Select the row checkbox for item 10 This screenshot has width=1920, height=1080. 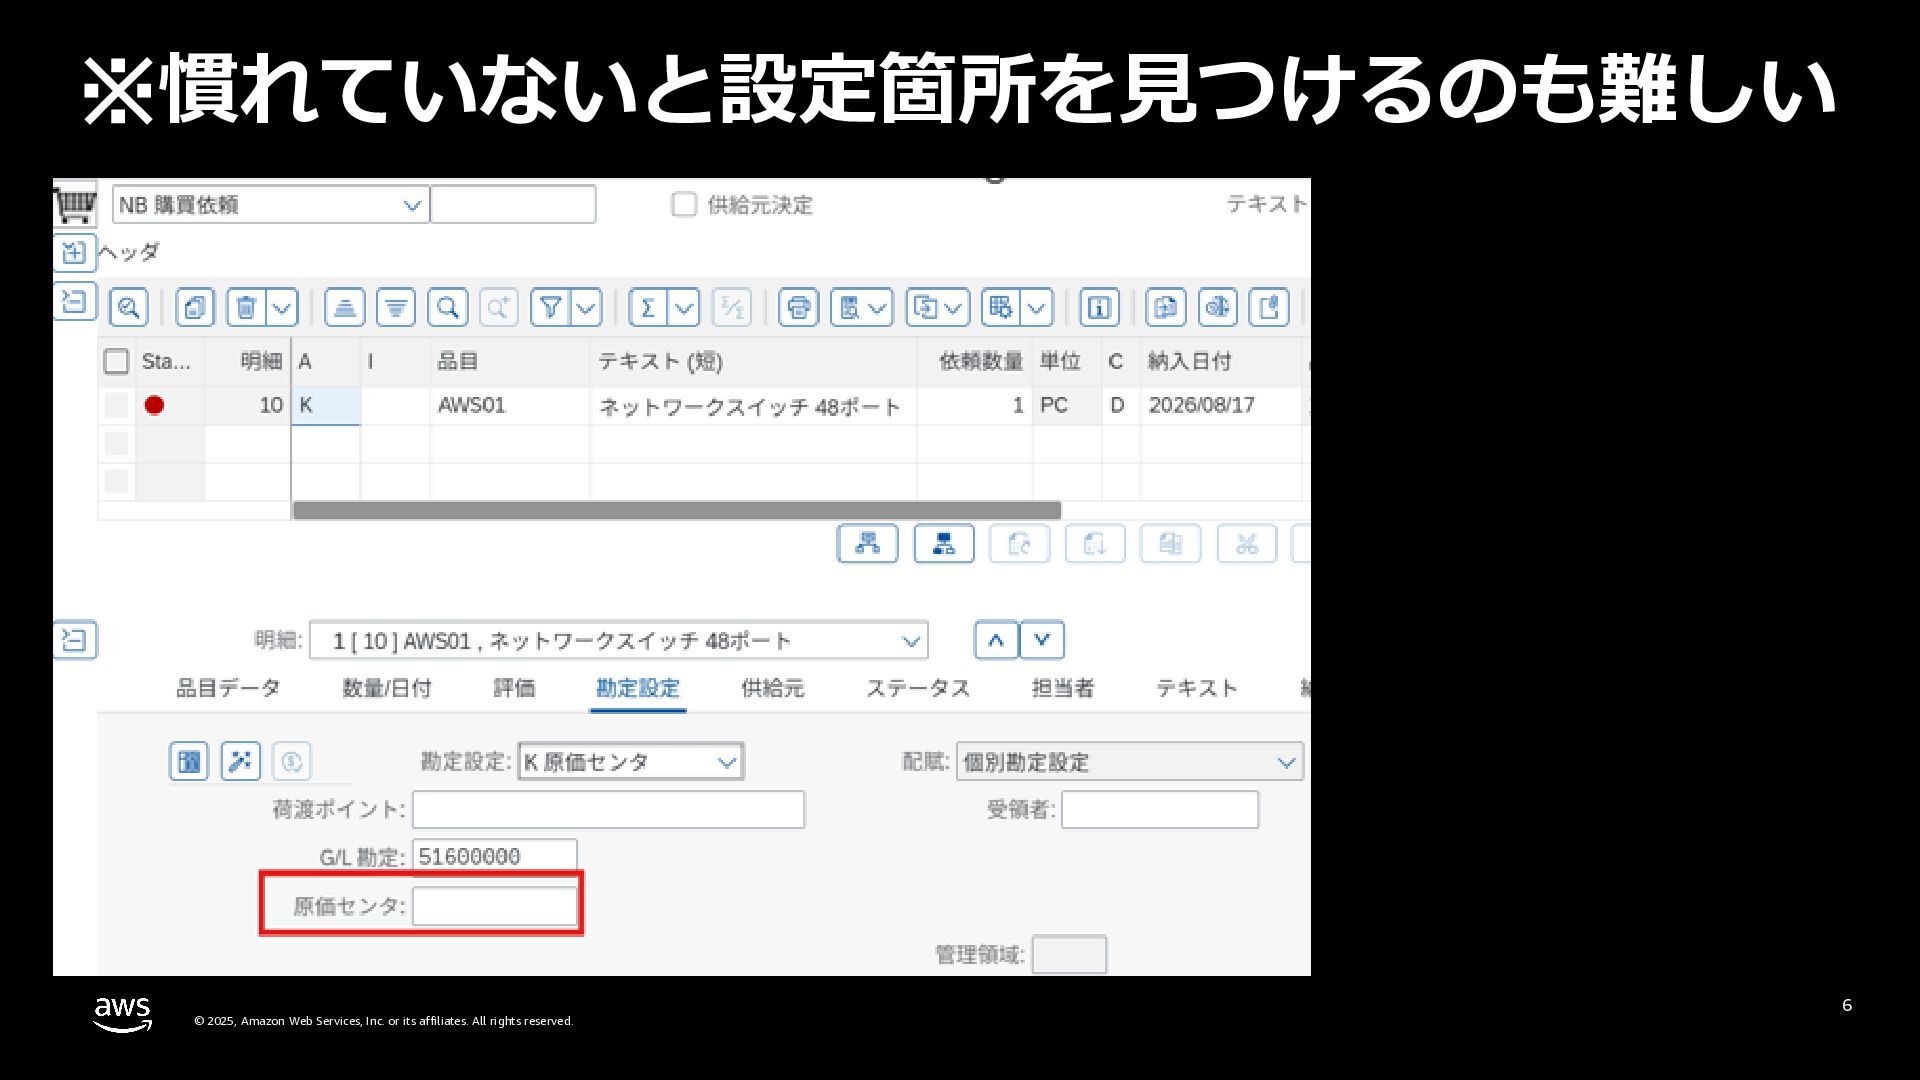pyautogui.click(x=117, y=406)
